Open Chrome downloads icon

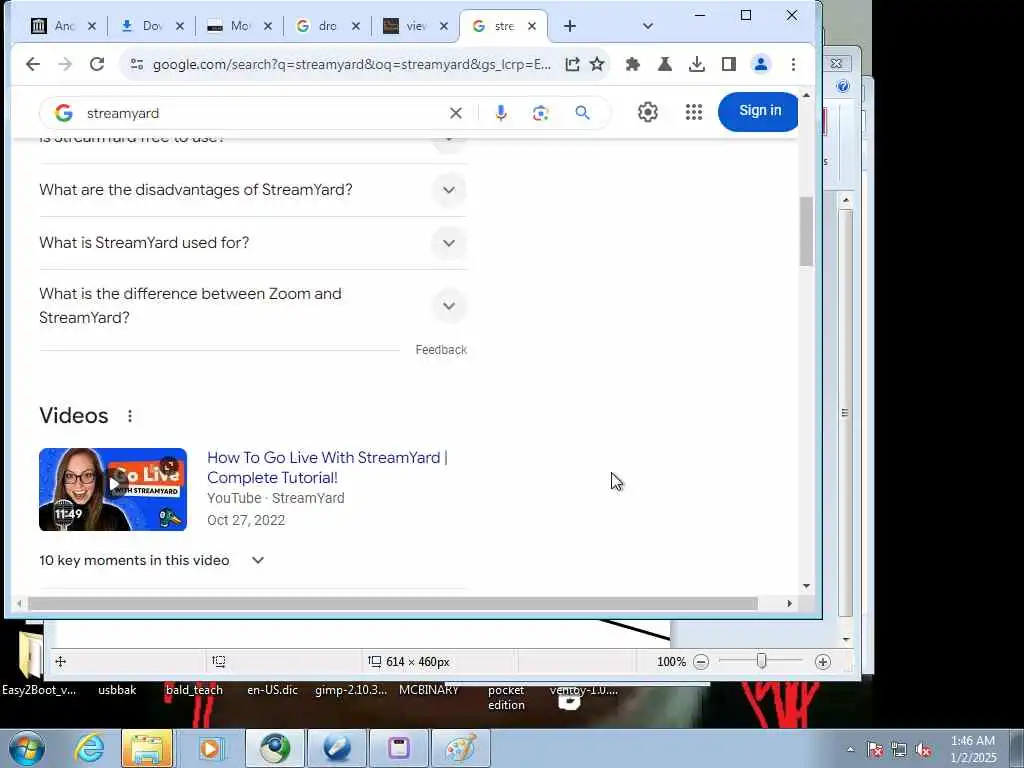click(x=697, y=64)
